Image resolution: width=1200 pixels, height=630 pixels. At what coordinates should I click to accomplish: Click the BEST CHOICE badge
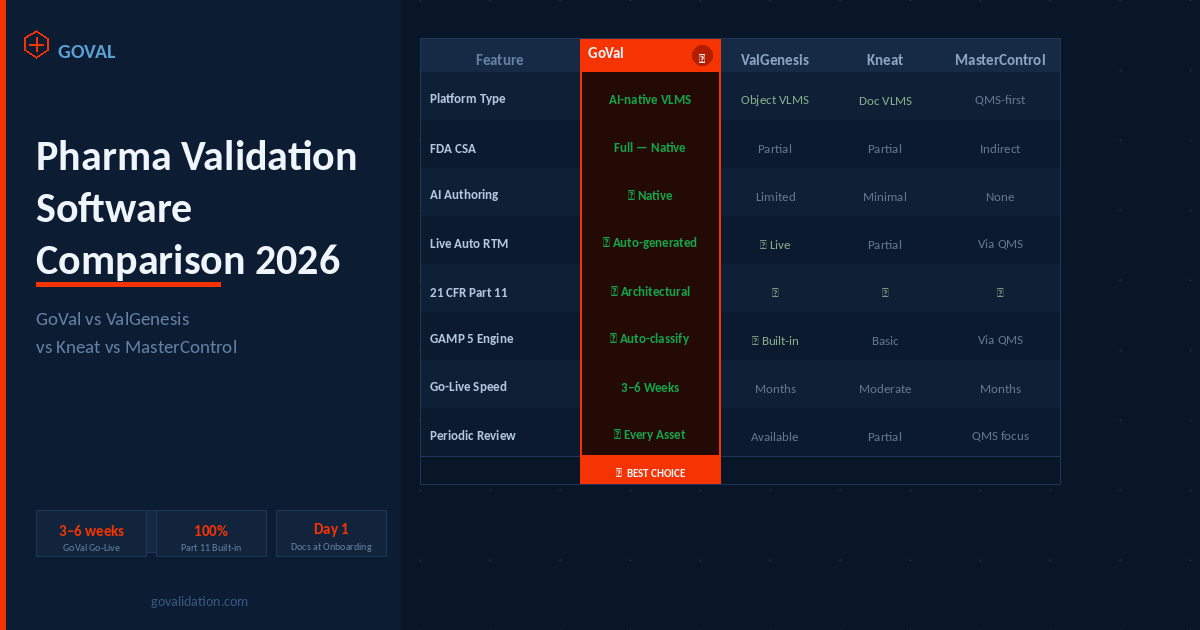click(650, 471)
